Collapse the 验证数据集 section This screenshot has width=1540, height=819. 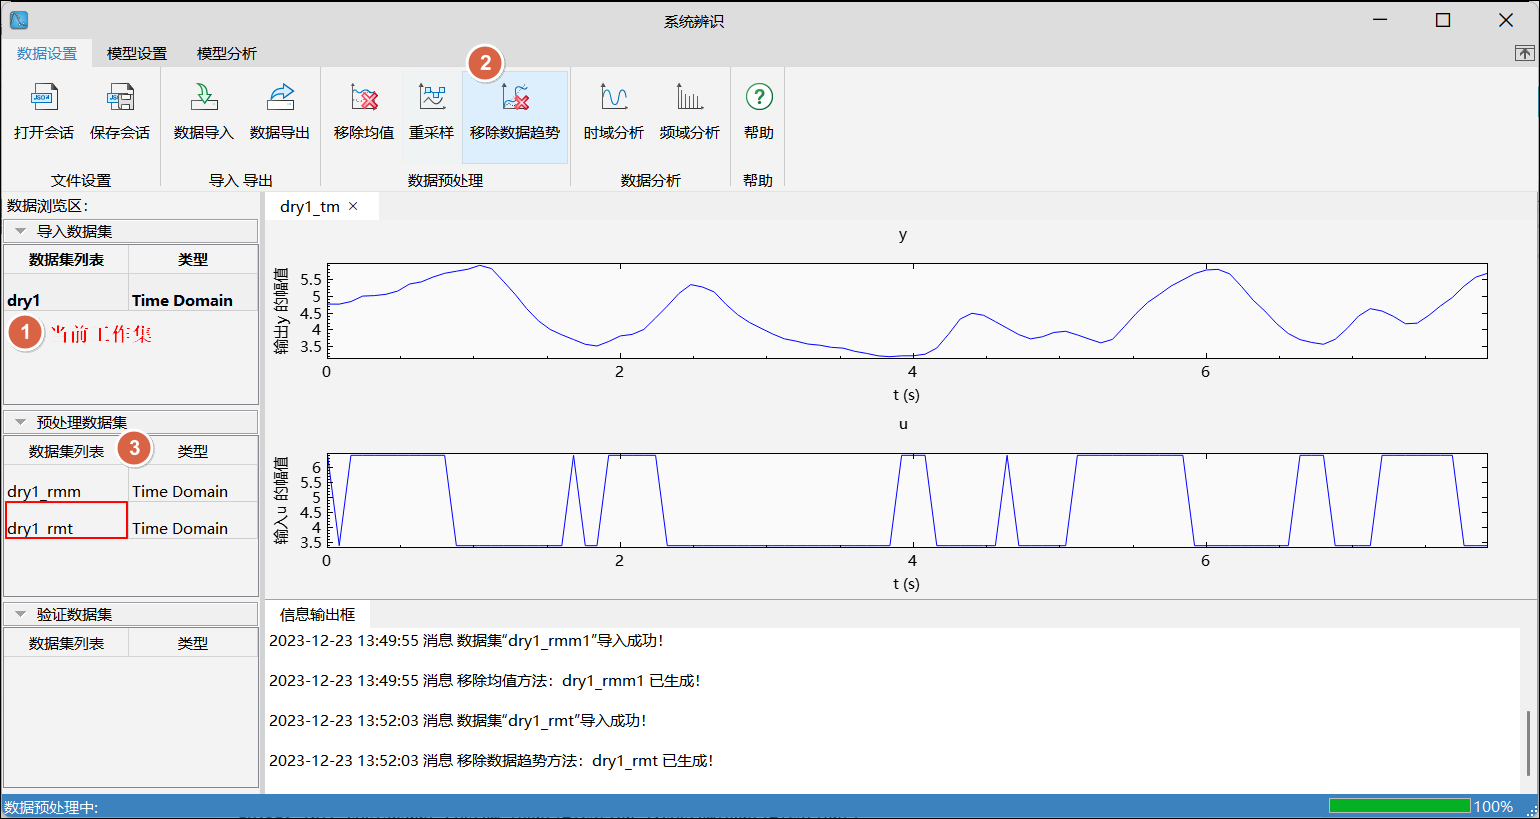[20, 614]
